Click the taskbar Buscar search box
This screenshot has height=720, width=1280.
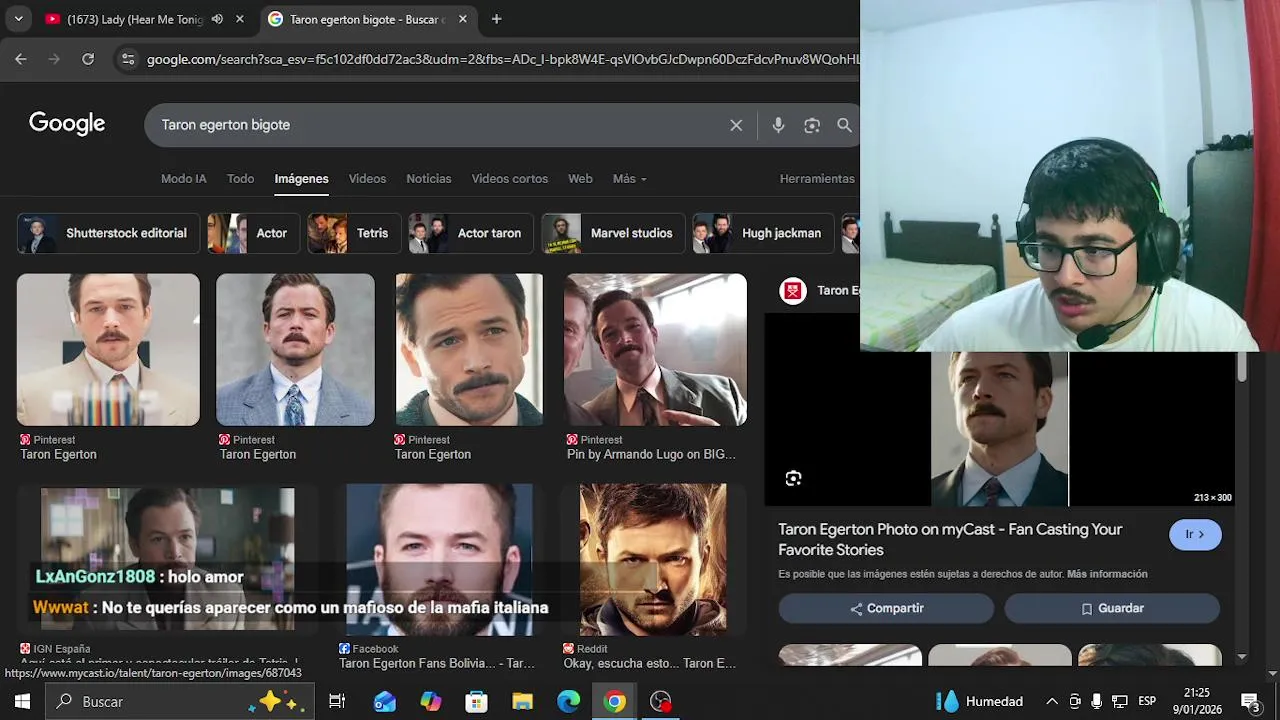180,701
